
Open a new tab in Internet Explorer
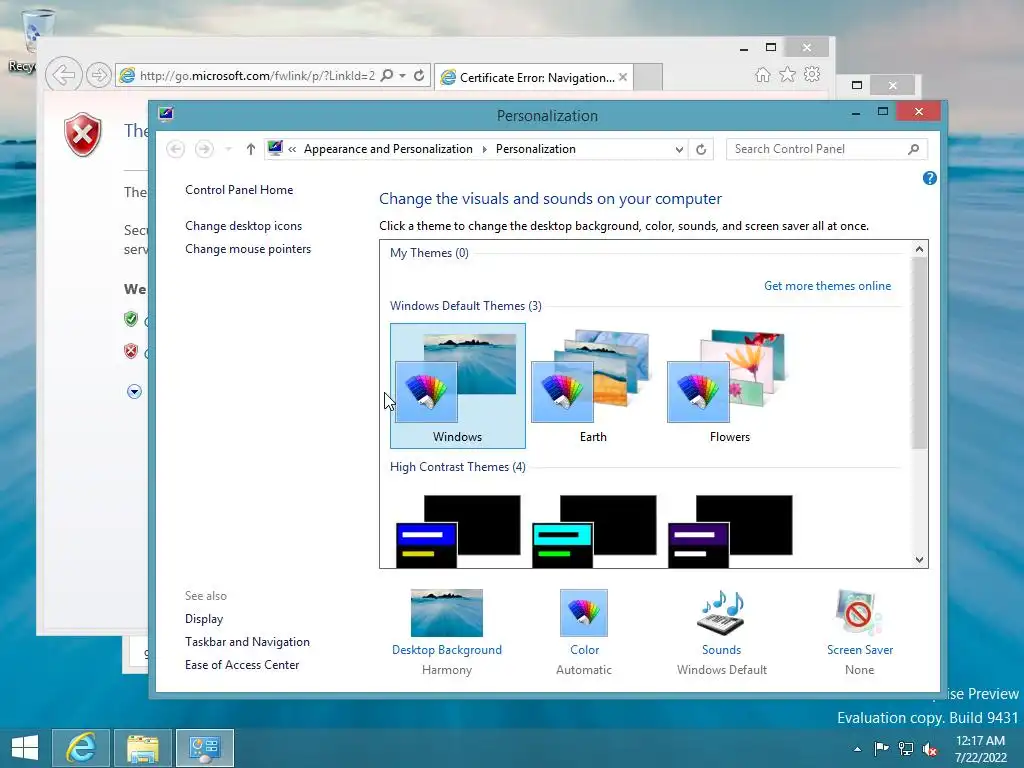(x=648, y=77)
